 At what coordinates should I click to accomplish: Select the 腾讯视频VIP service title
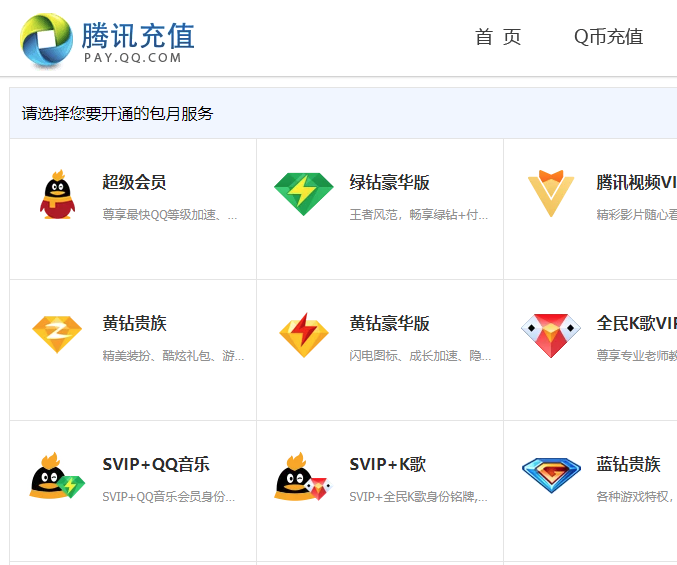tap(636, 182)
